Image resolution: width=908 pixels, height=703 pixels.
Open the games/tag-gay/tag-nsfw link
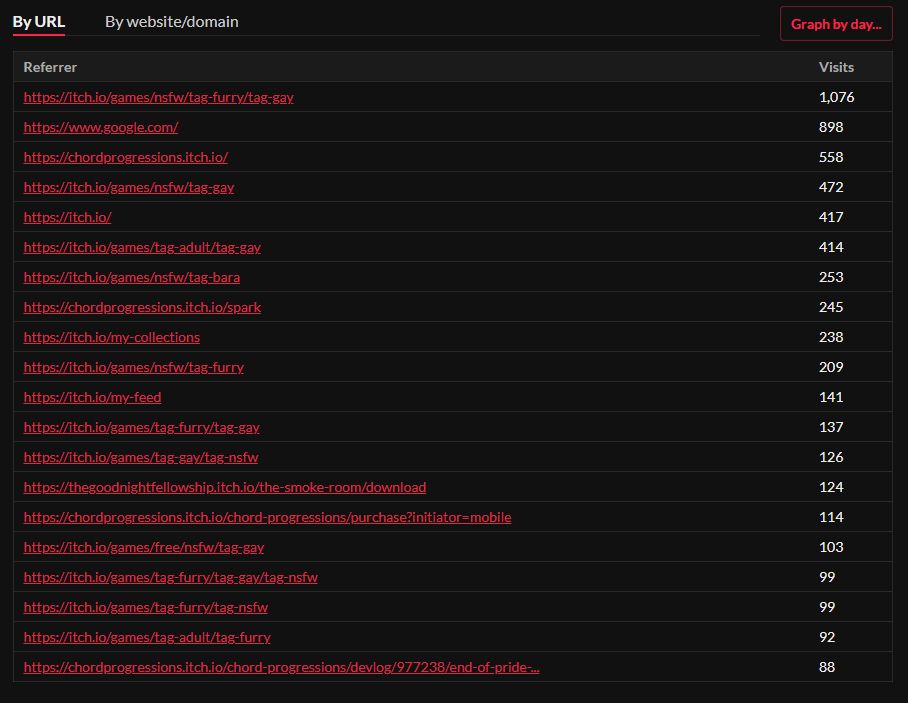pos(141,457)
